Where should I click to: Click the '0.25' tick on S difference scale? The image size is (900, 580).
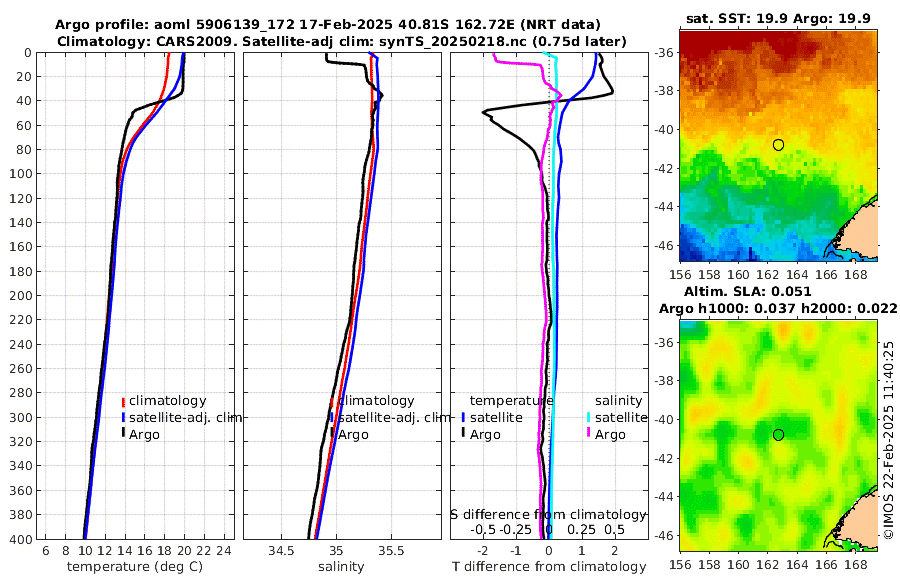click(x=582, y=529)
